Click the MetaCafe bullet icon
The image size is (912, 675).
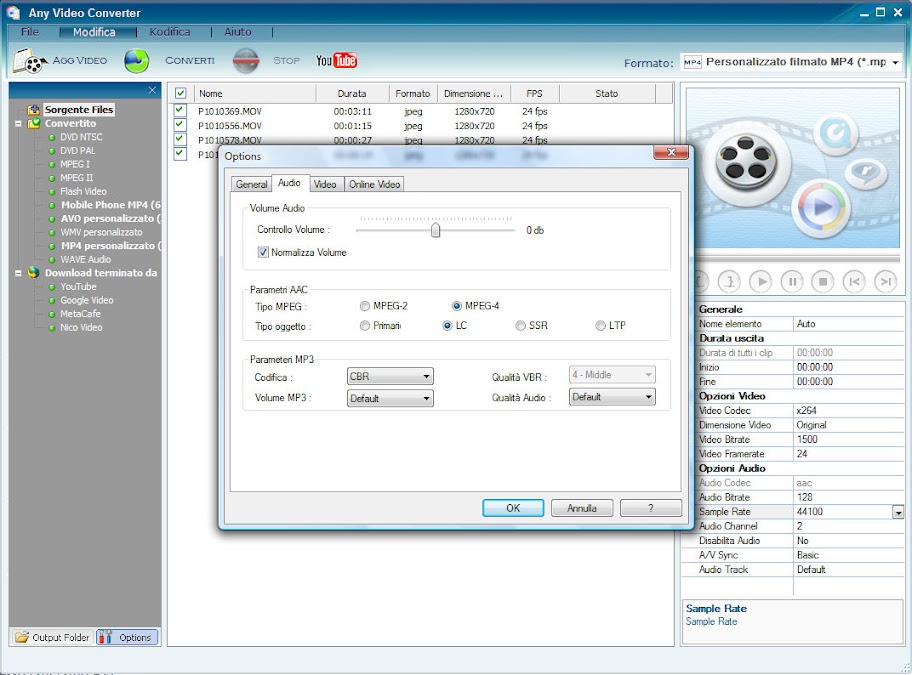pyautogui.click(x=52, y=314)
